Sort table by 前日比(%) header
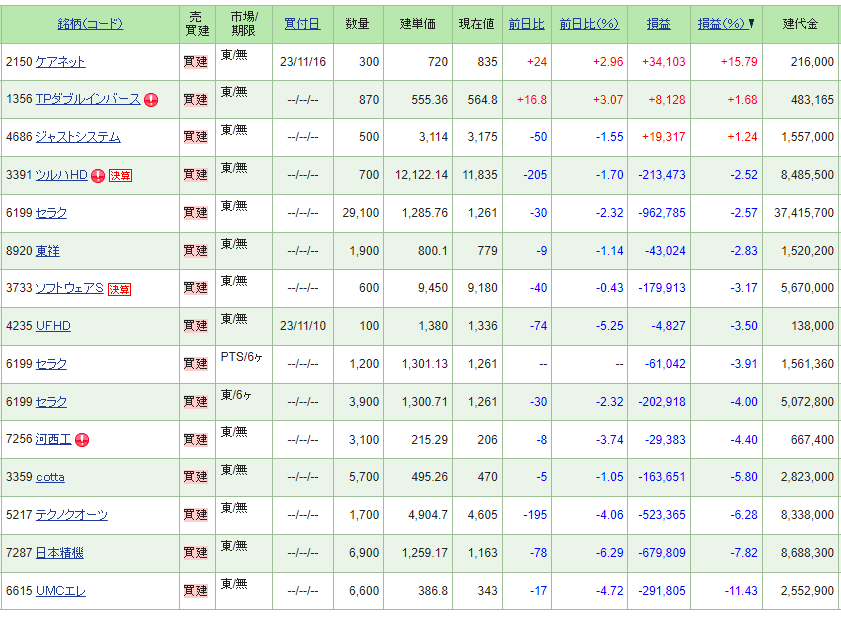841x617 pixels. tap(589, 24)
